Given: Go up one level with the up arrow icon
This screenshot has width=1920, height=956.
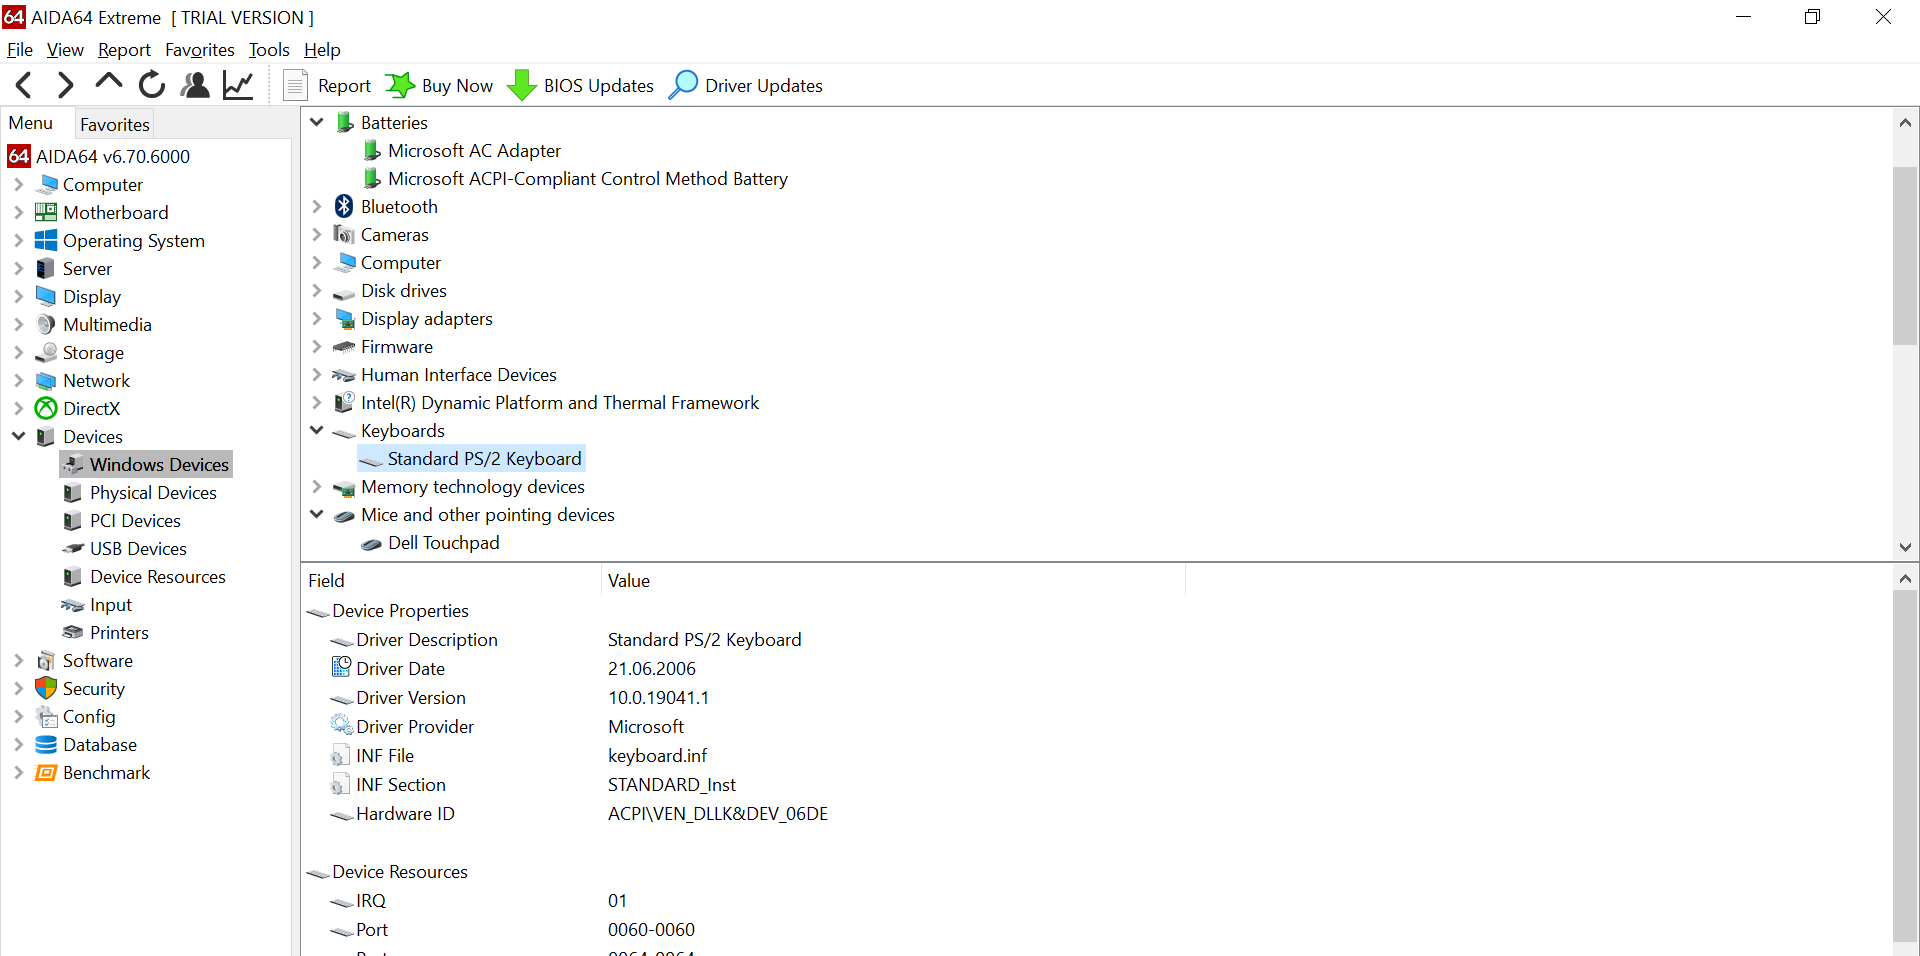Looking at the screenshot, I should [109, 84].
